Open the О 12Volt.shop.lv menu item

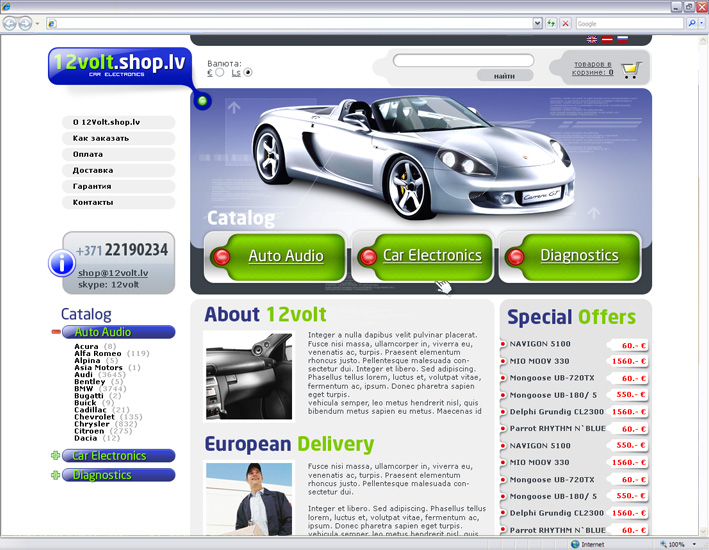(x=118, y=122)
